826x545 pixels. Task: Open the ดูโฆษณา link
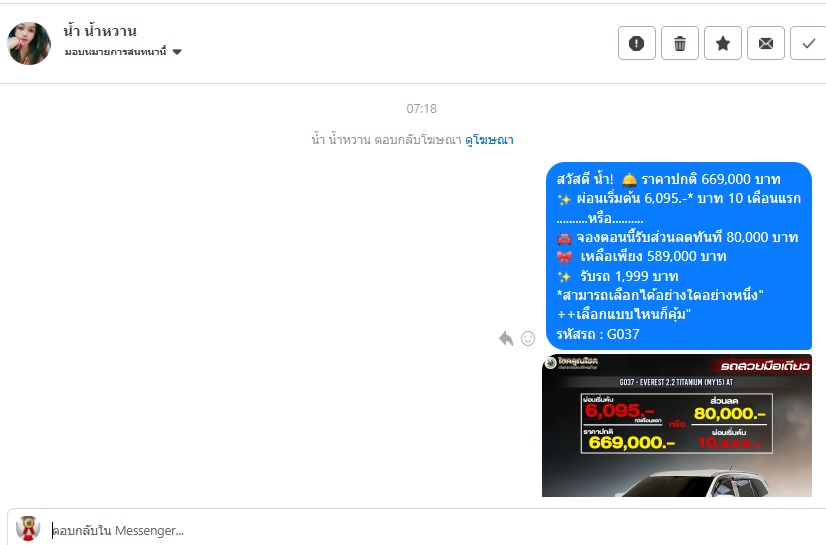(489, 140)
